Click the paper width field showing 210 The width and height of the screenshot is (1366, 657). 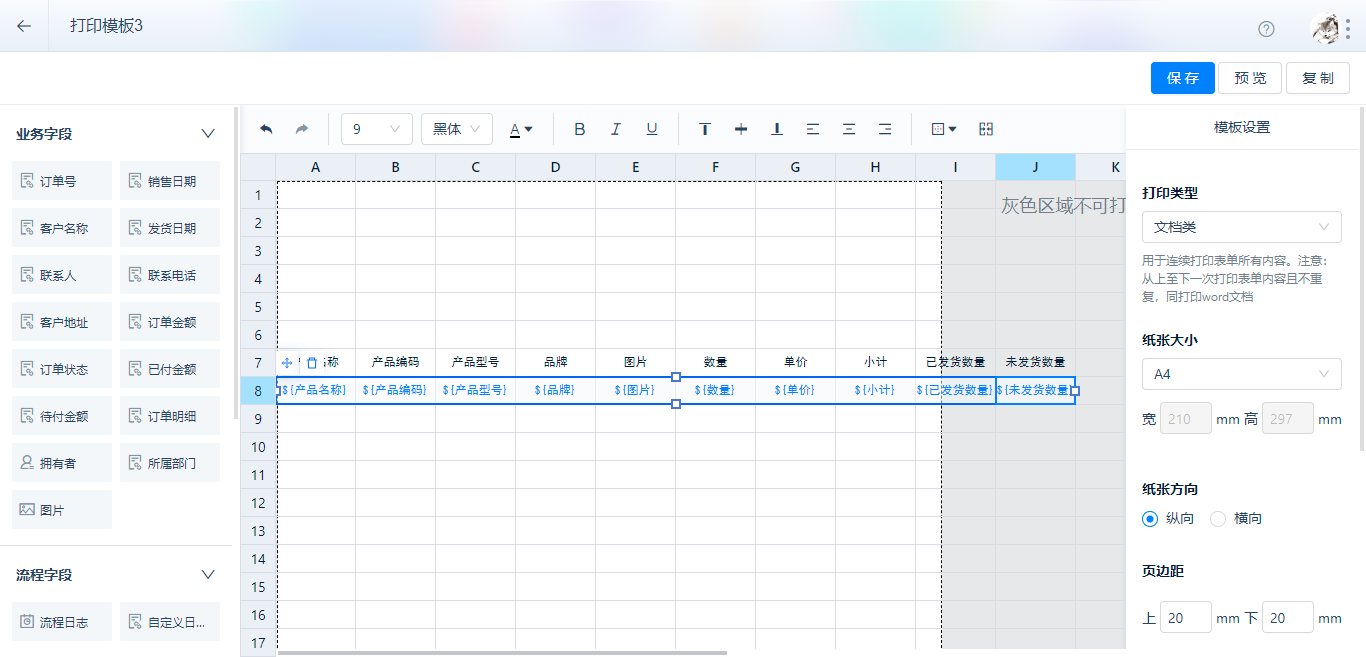click(x=1186, y=419)
